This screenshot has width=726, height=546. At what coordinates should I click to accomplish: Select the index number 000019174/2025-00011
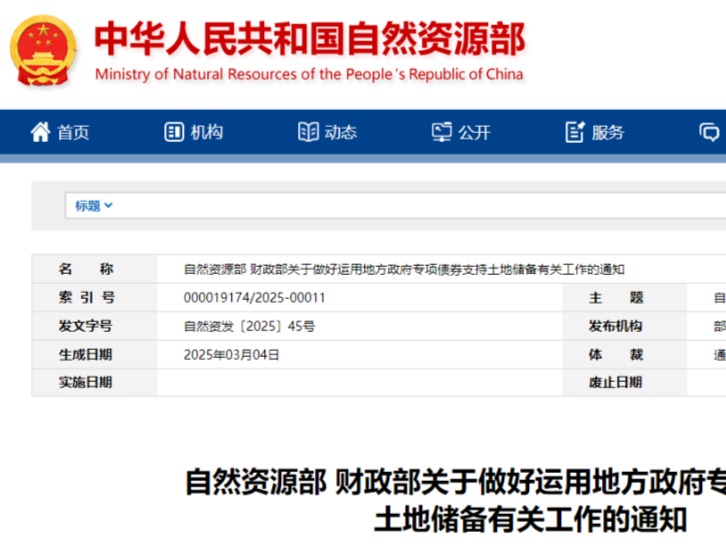tap(255, 297)
